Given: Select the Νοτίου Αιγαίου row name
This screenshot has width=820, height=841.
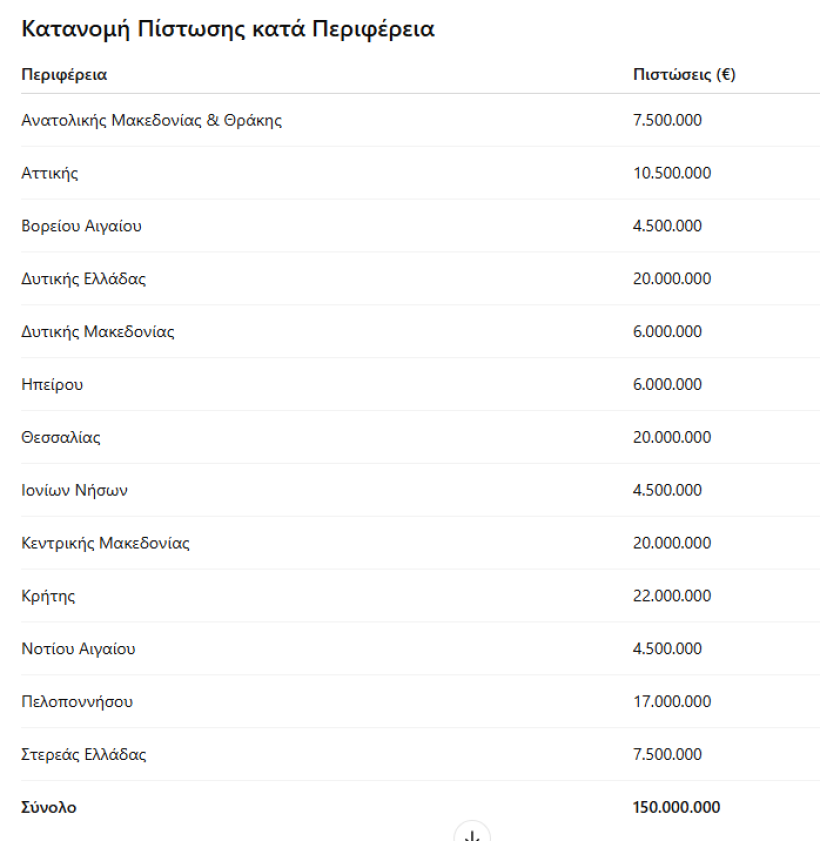Looking at the screenshot, I should (78, 649).
